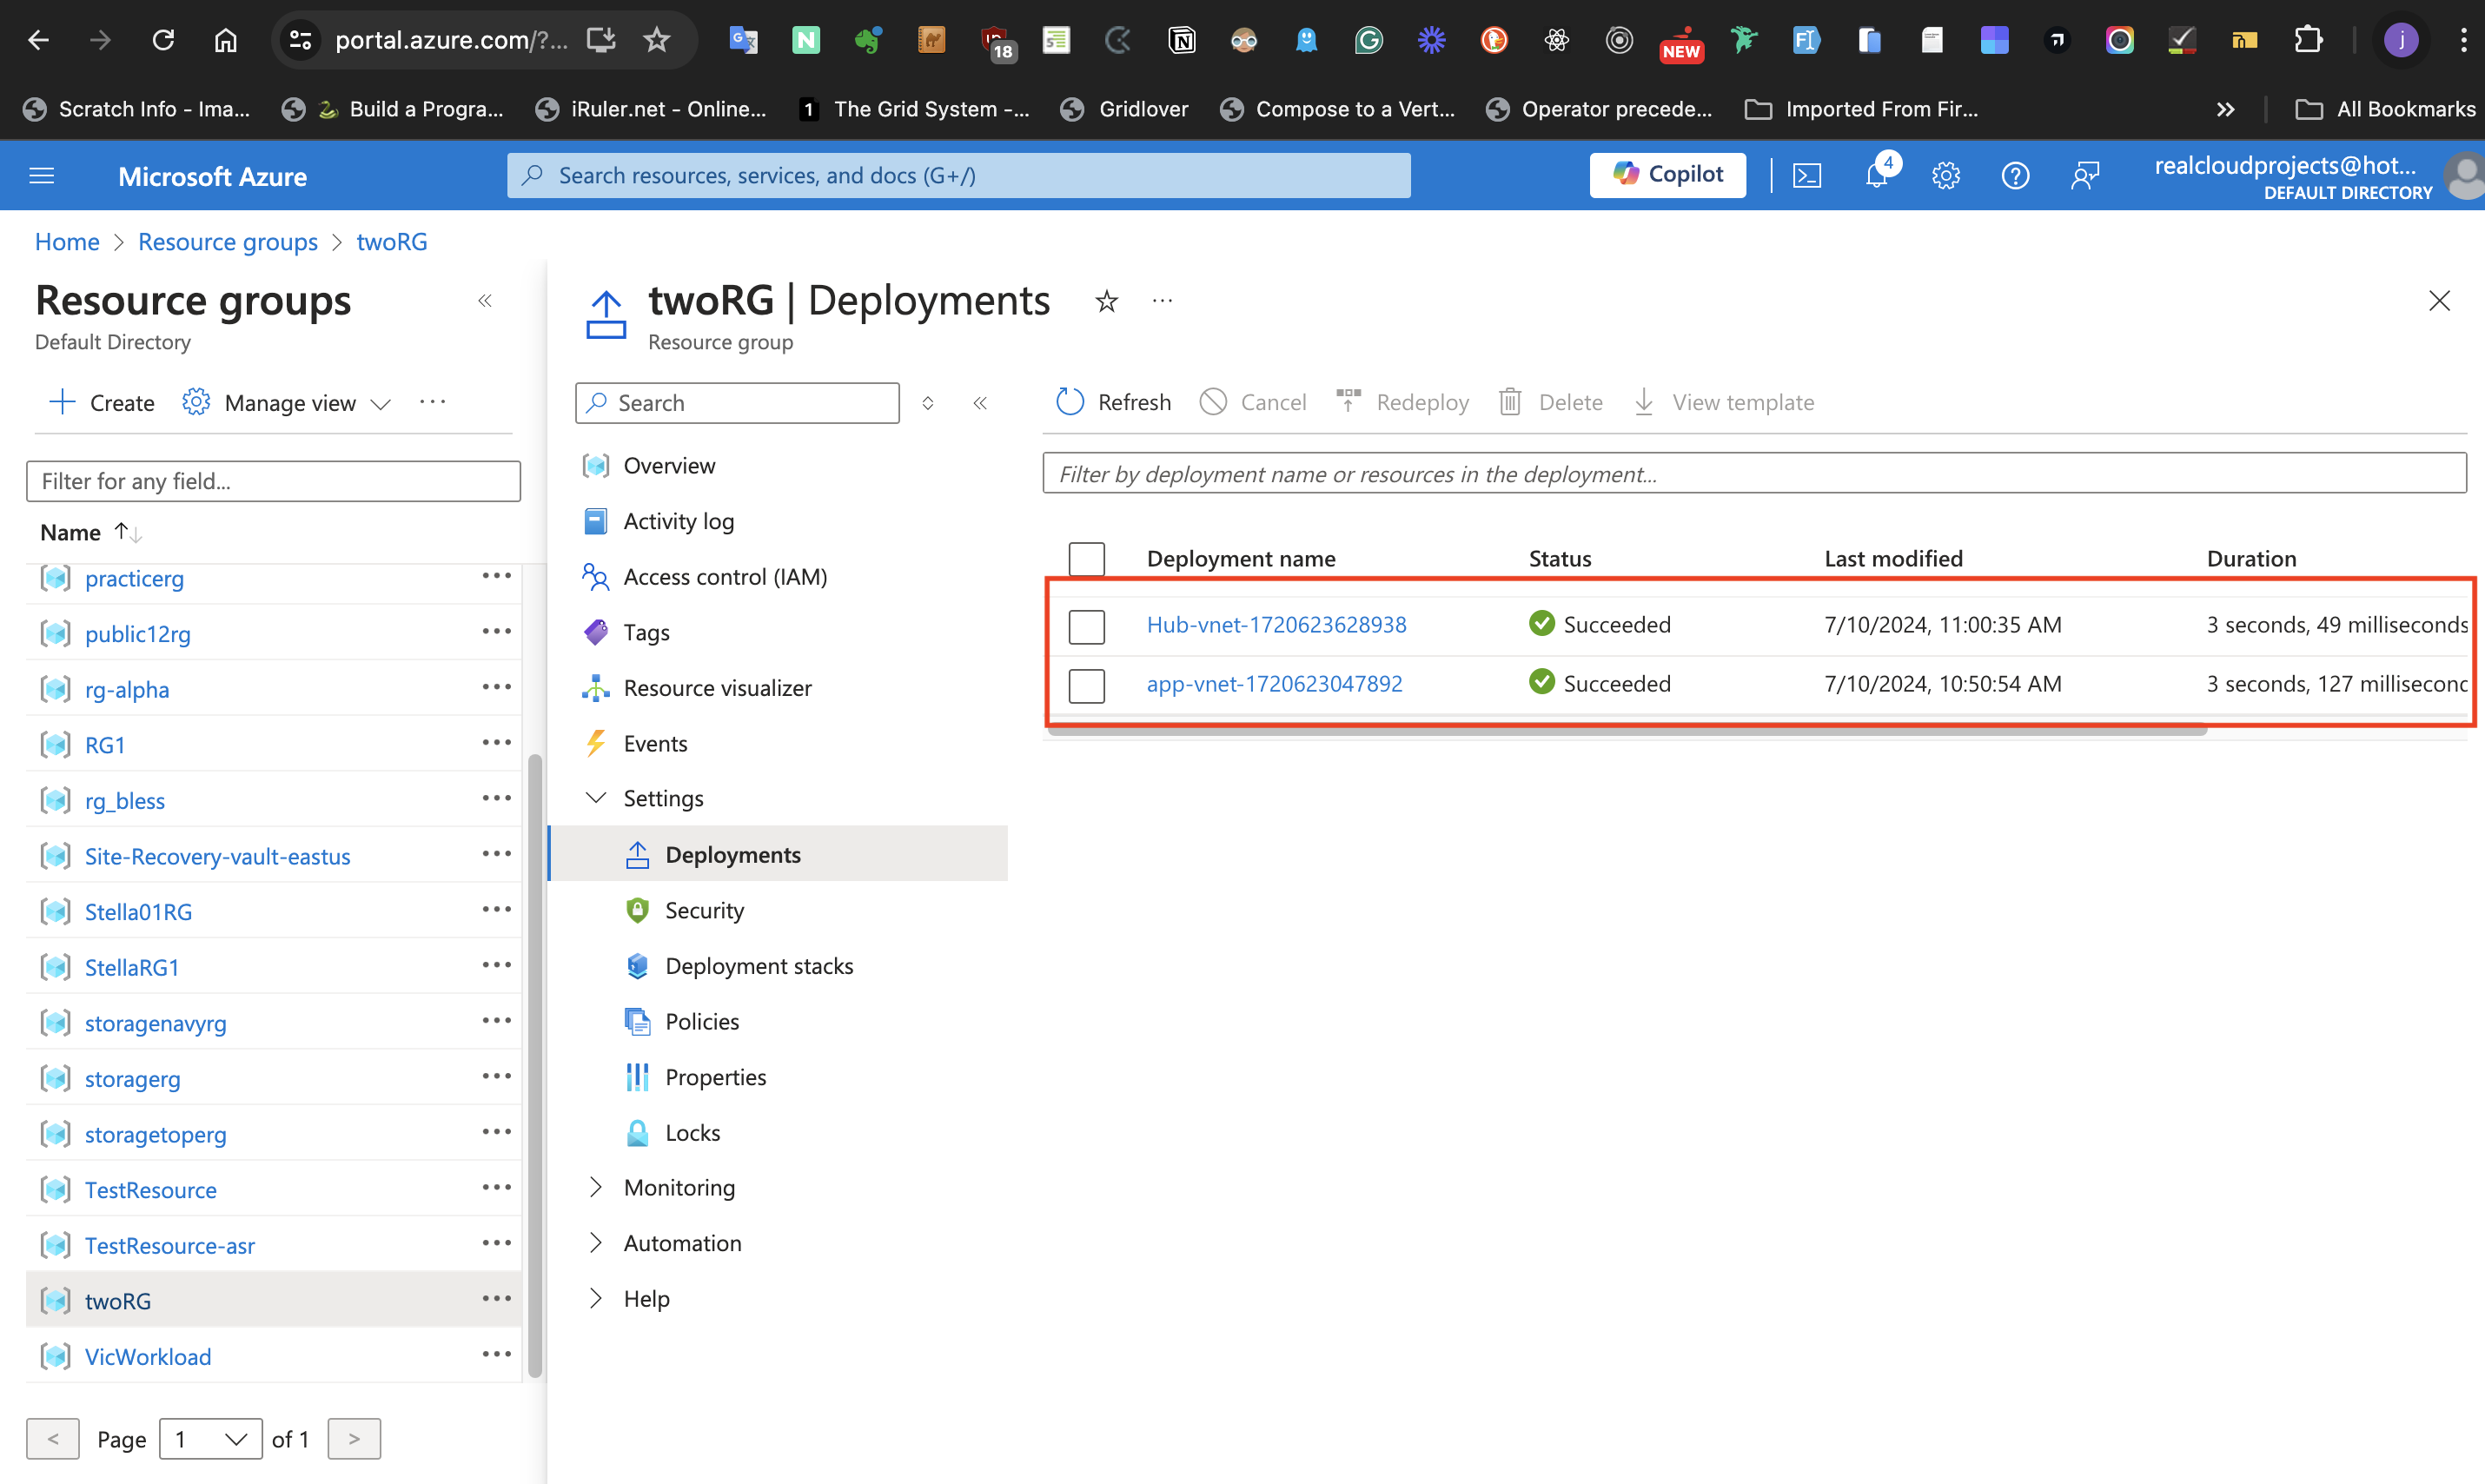Open the notifications bell
The image size is (2485, 1484).
(1876, 176)
